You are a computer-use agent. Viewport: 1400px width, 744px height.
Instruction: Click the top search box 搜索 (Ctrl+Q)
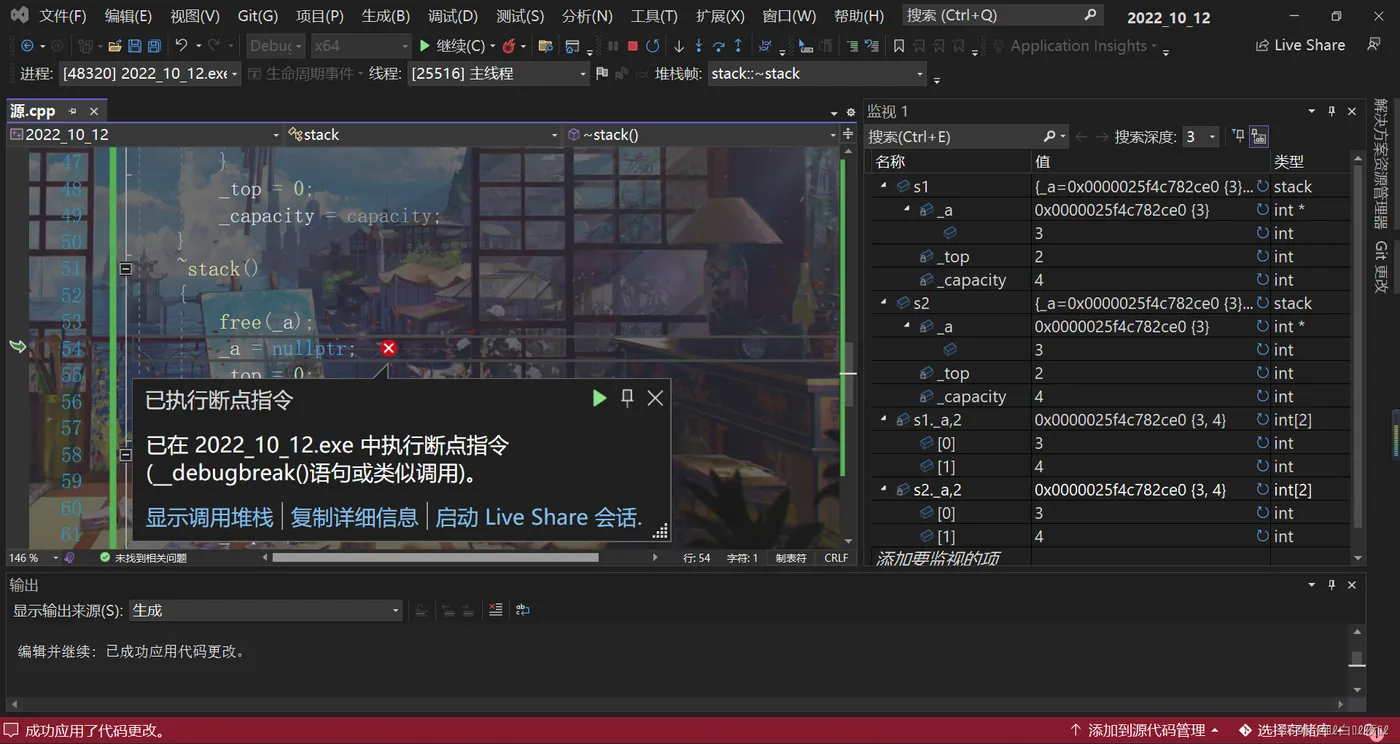(x=1002, y=16)
